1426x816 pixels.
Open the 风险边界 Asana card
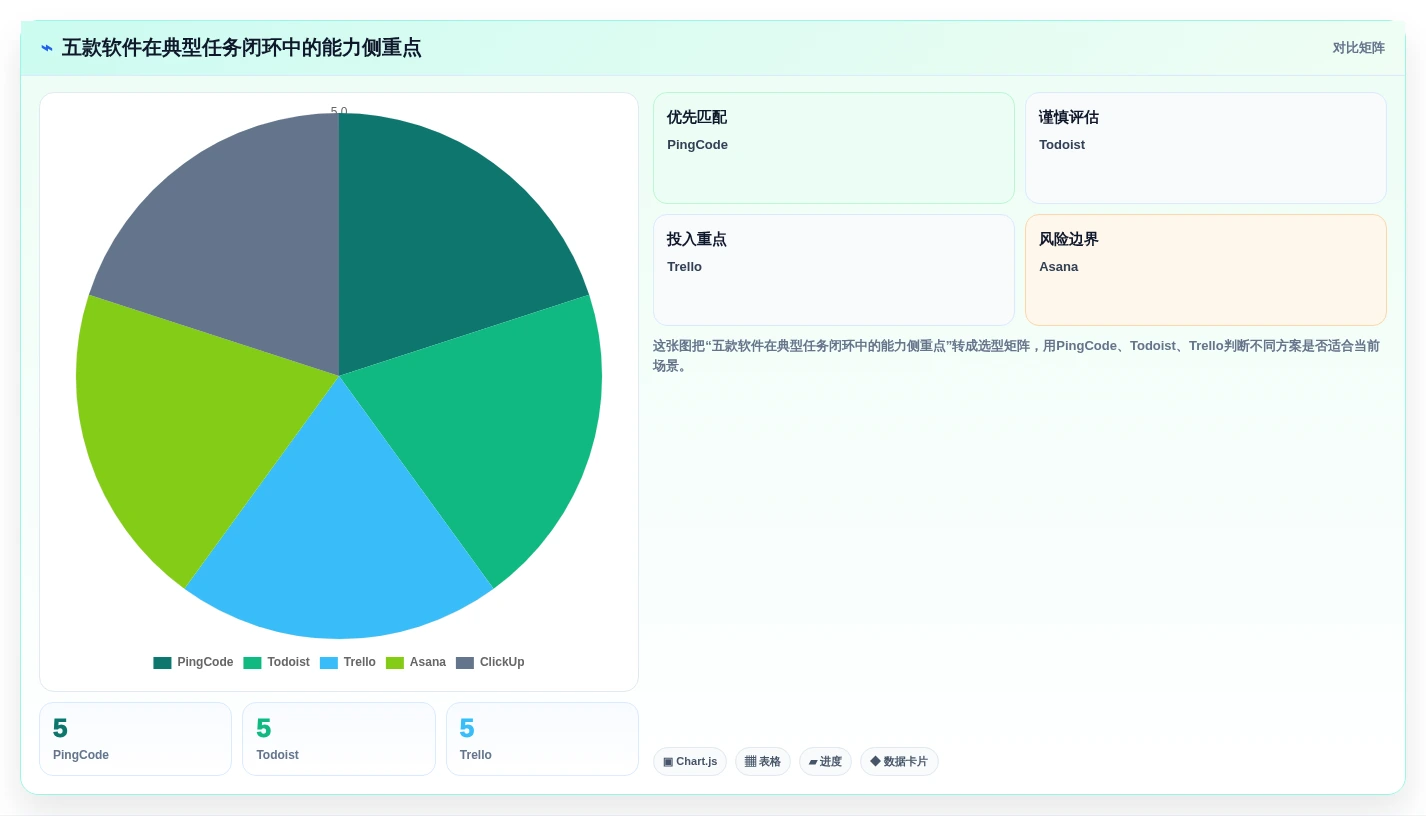pyautogui.click(x=1206, y=270)
